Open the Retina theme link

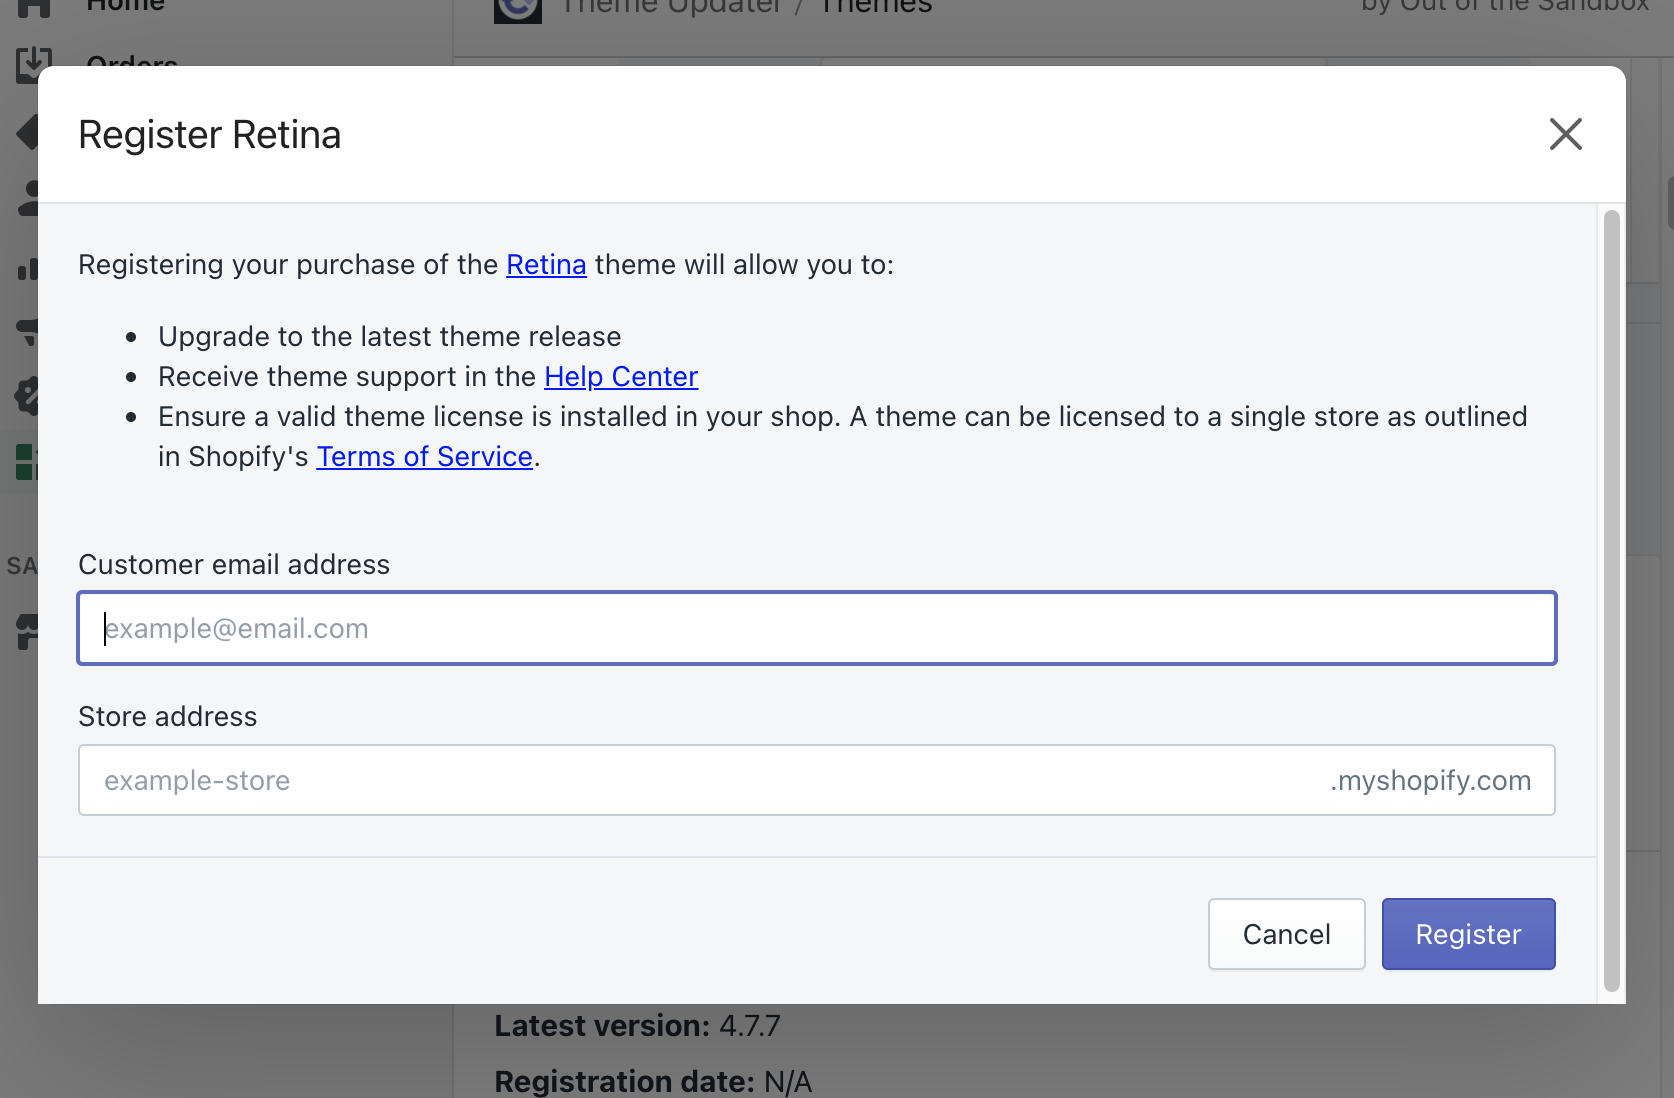546,265
